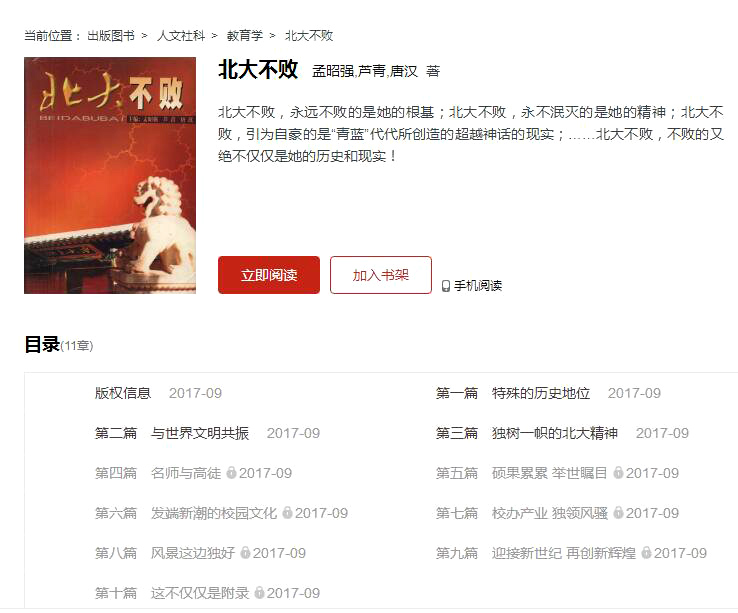The height and width of the screenshot is (613, 738).
Task: Click lock icon on 第八篇 风景这边独好
Action: tap(245, 552)
